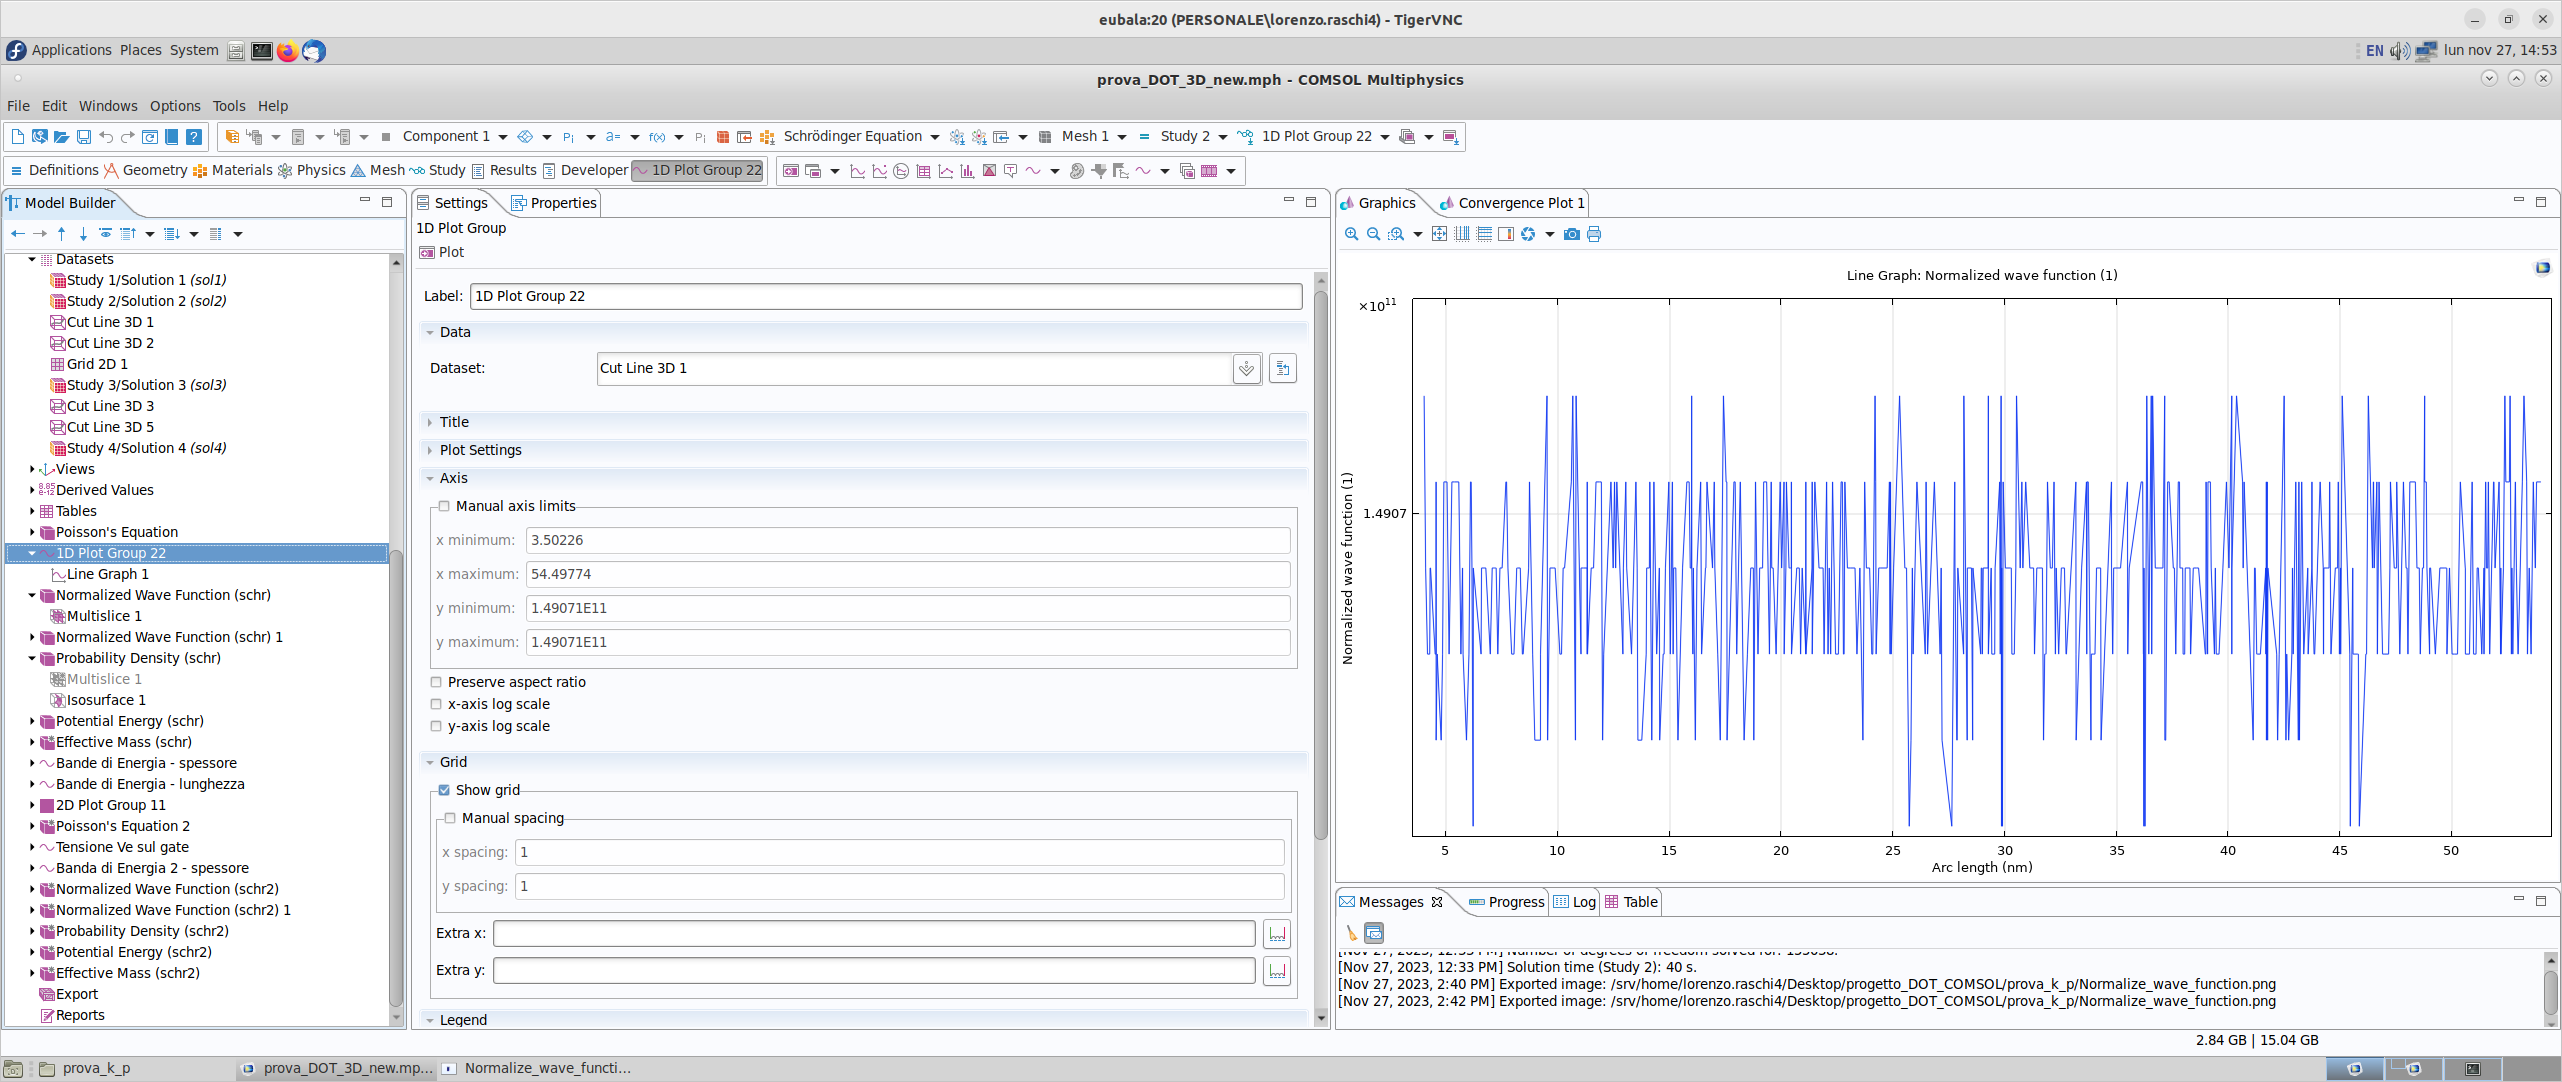Click the print icon in Graphics toolbar
This screenshot has width=2562, height=1082.
click(x=1594, y=234)
